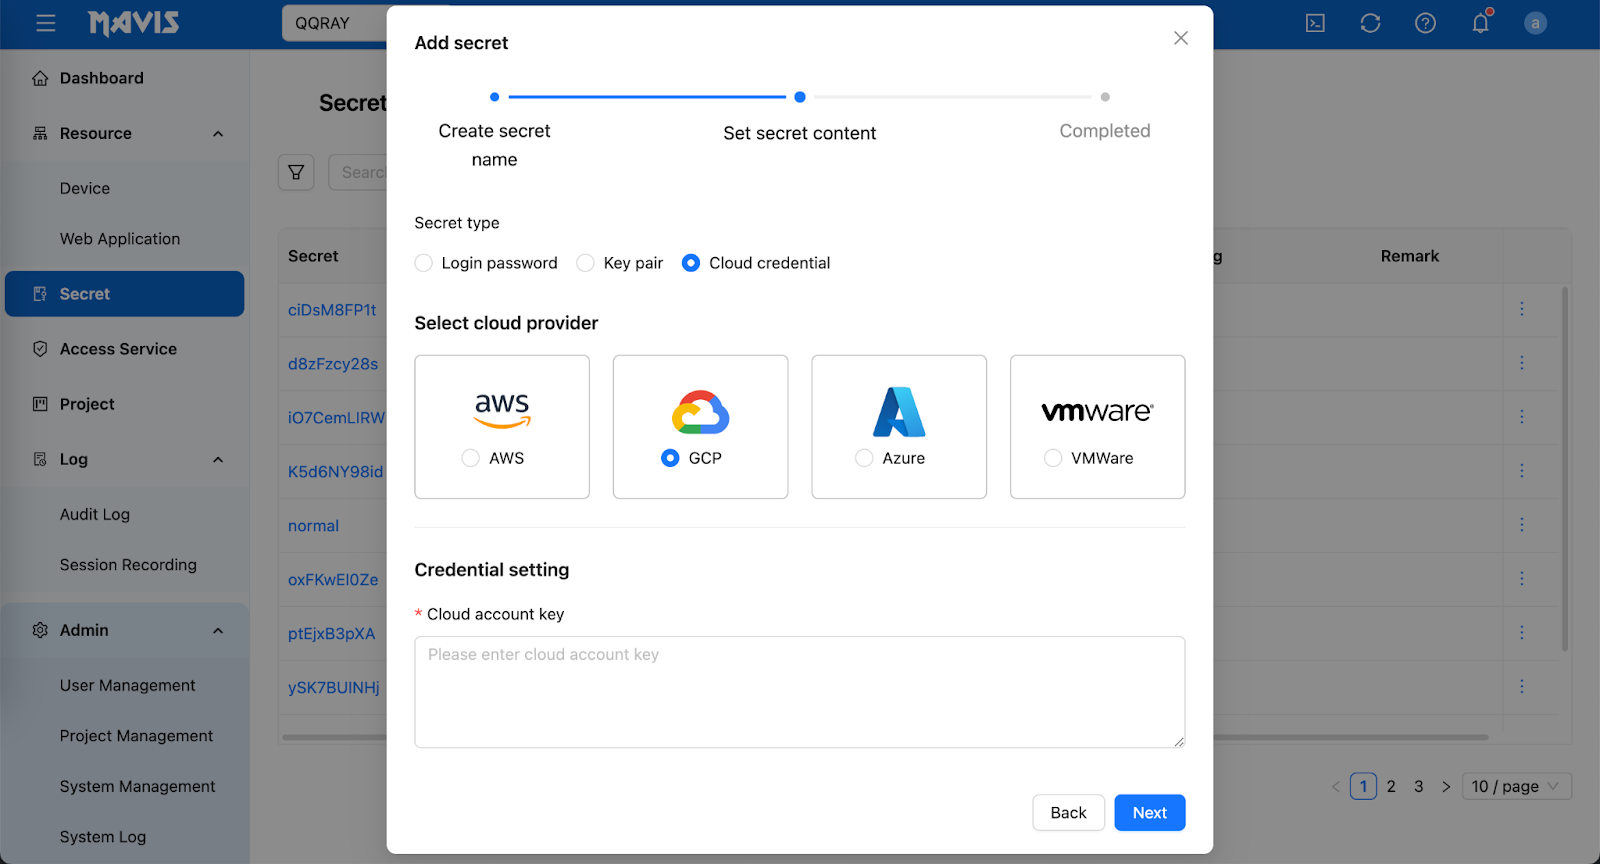Image resolution: width=1600 pixels, height=864 pixels.
Task: Open secret link normal
Action: (x=313, y=526)
